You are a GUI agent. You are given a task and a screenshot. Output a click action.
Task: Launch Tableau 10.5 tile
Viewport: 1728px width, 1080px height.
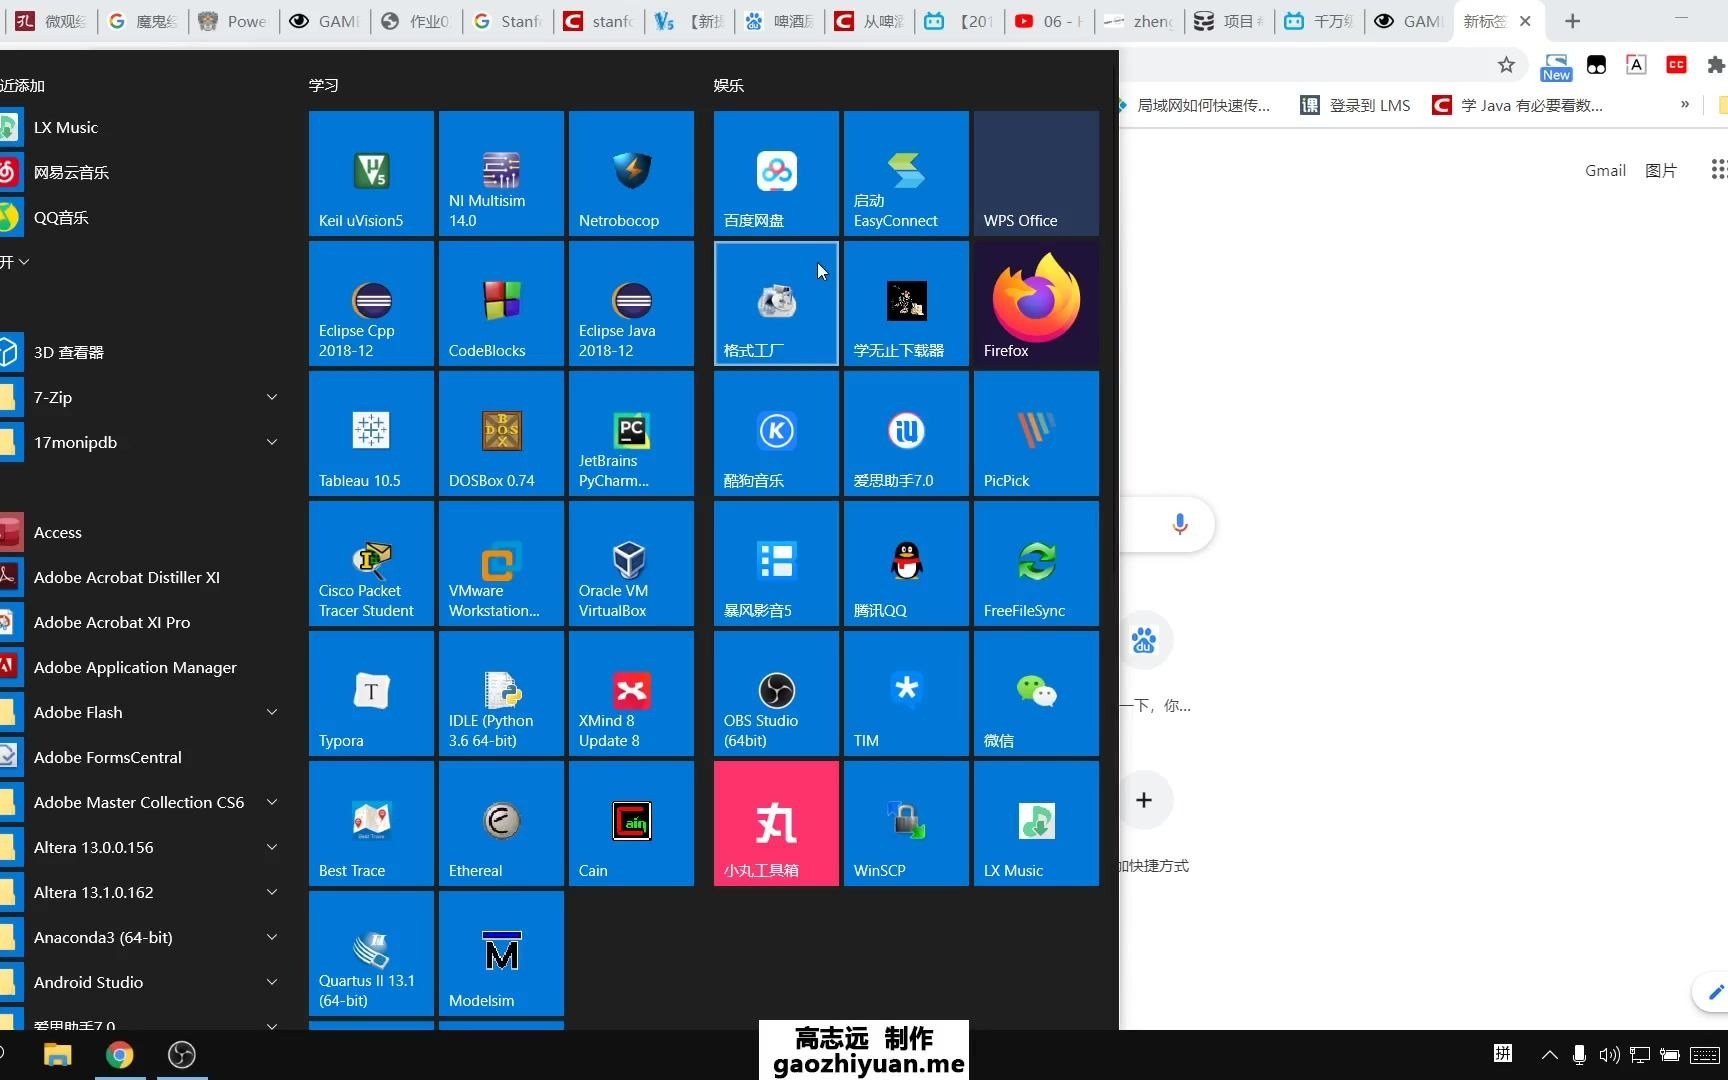click(371, 433)
